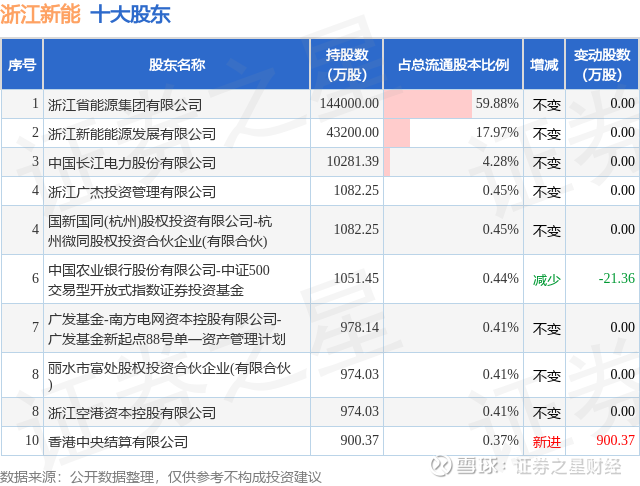640x486 pixels.
Task: Click shareholder 浙江省能源集团有限公司
Action: [x=125, y=105]
